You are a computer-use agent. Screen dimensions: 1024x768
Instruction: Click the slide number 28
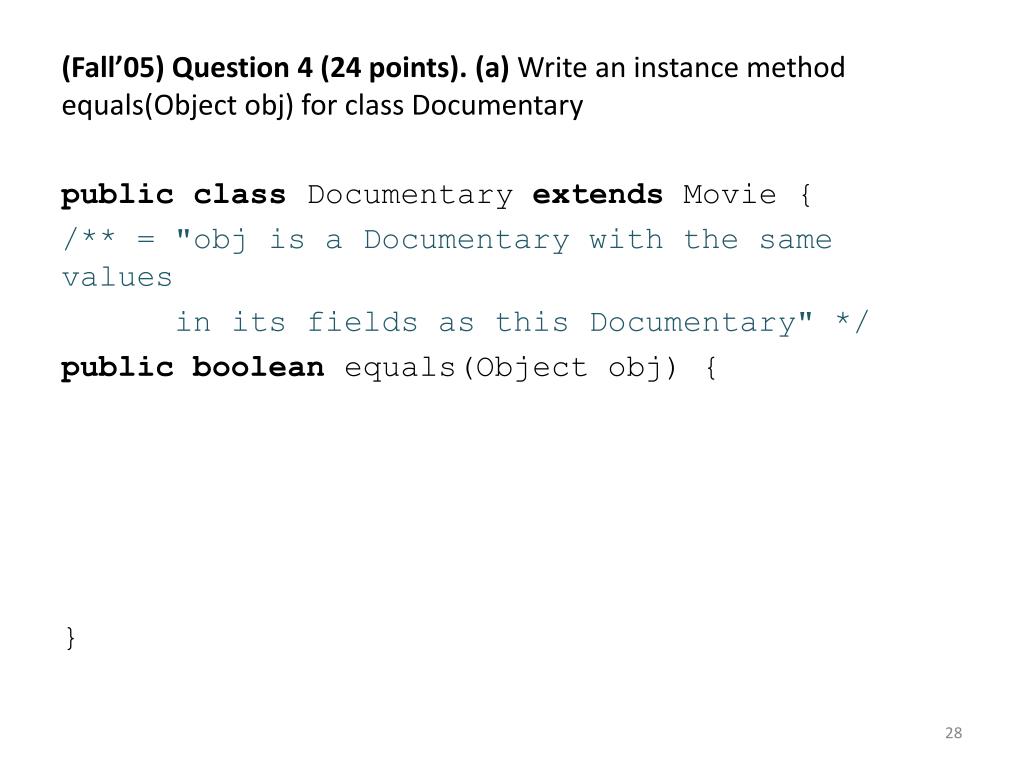point(953,733)
